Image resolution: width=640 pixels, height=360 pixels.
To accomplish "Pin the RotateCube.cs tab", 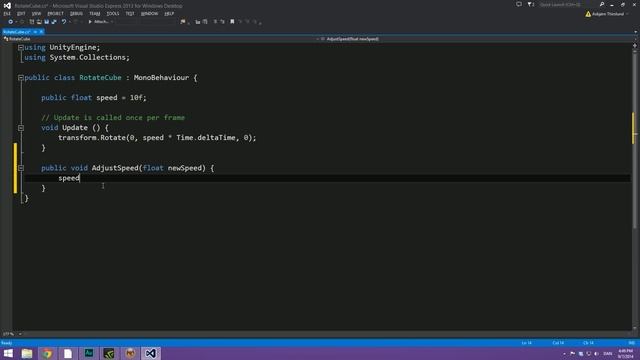I will [x=35, y=32].
